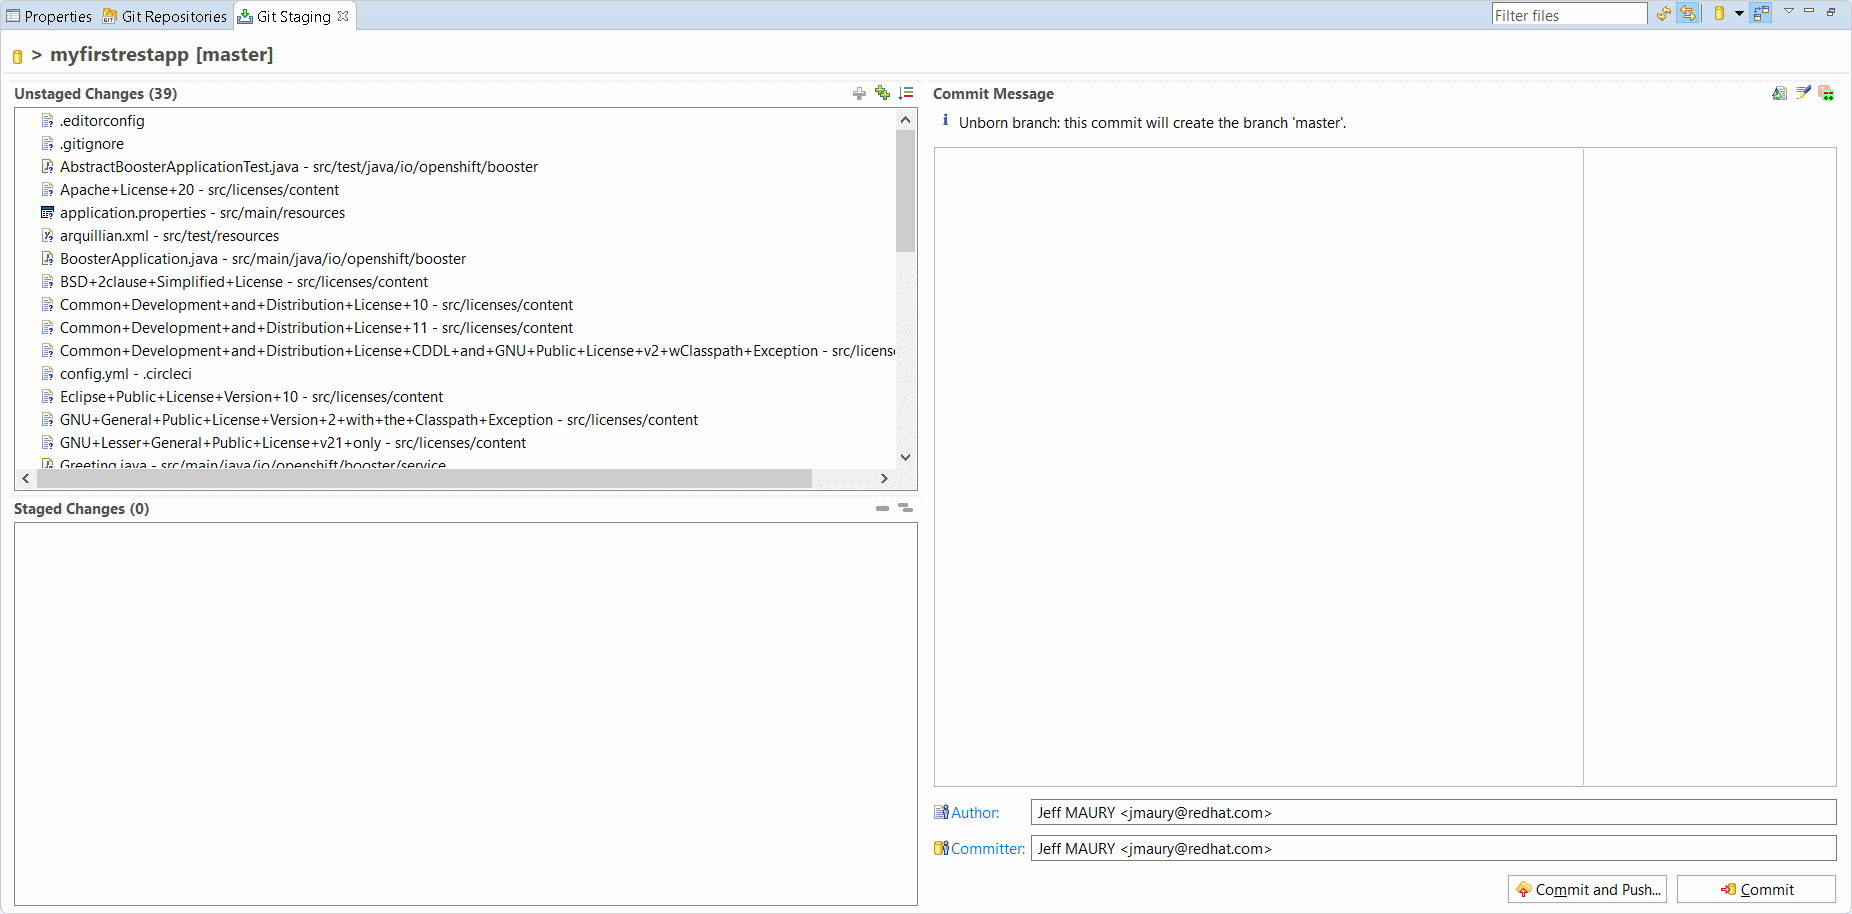Select GNU+General+Public+License+Version+2 entry
Screen dimensions: 1852x914
pos(379,420)
